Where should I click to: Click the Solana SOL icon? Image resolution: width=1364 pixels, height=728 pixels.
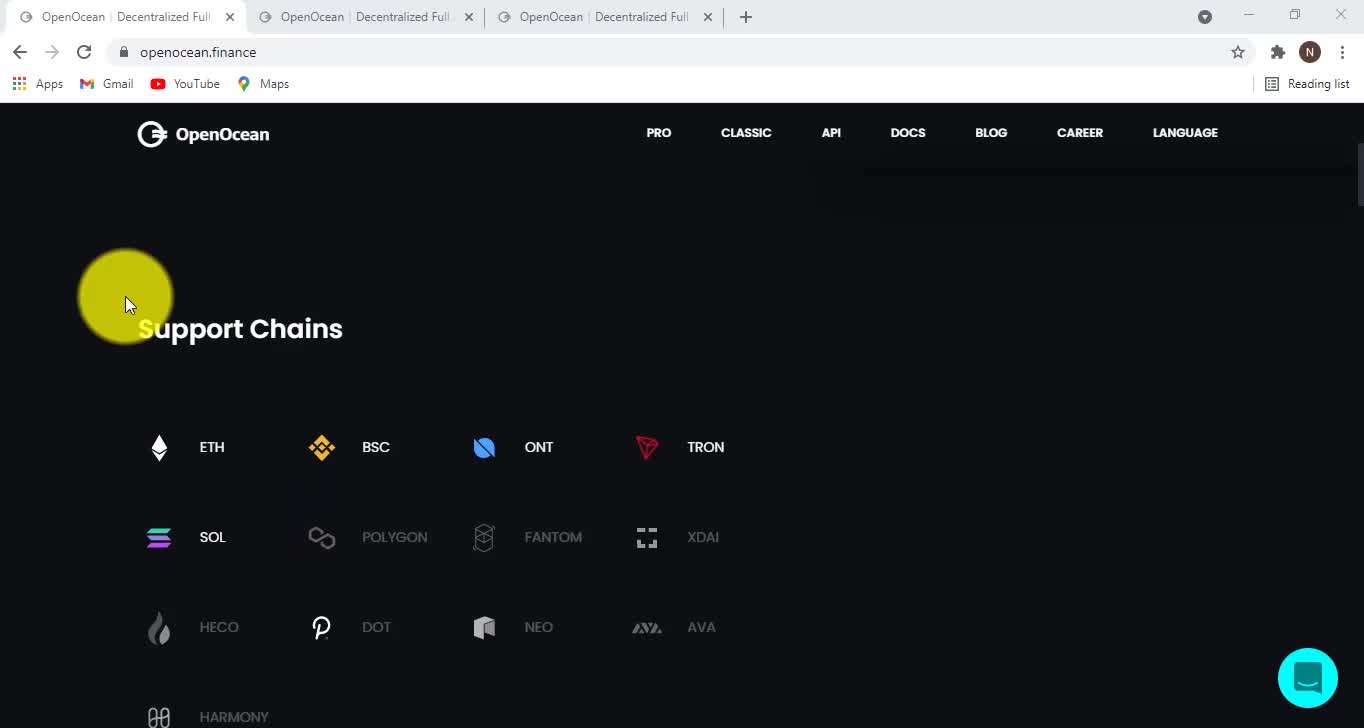(x=159, y=537)
